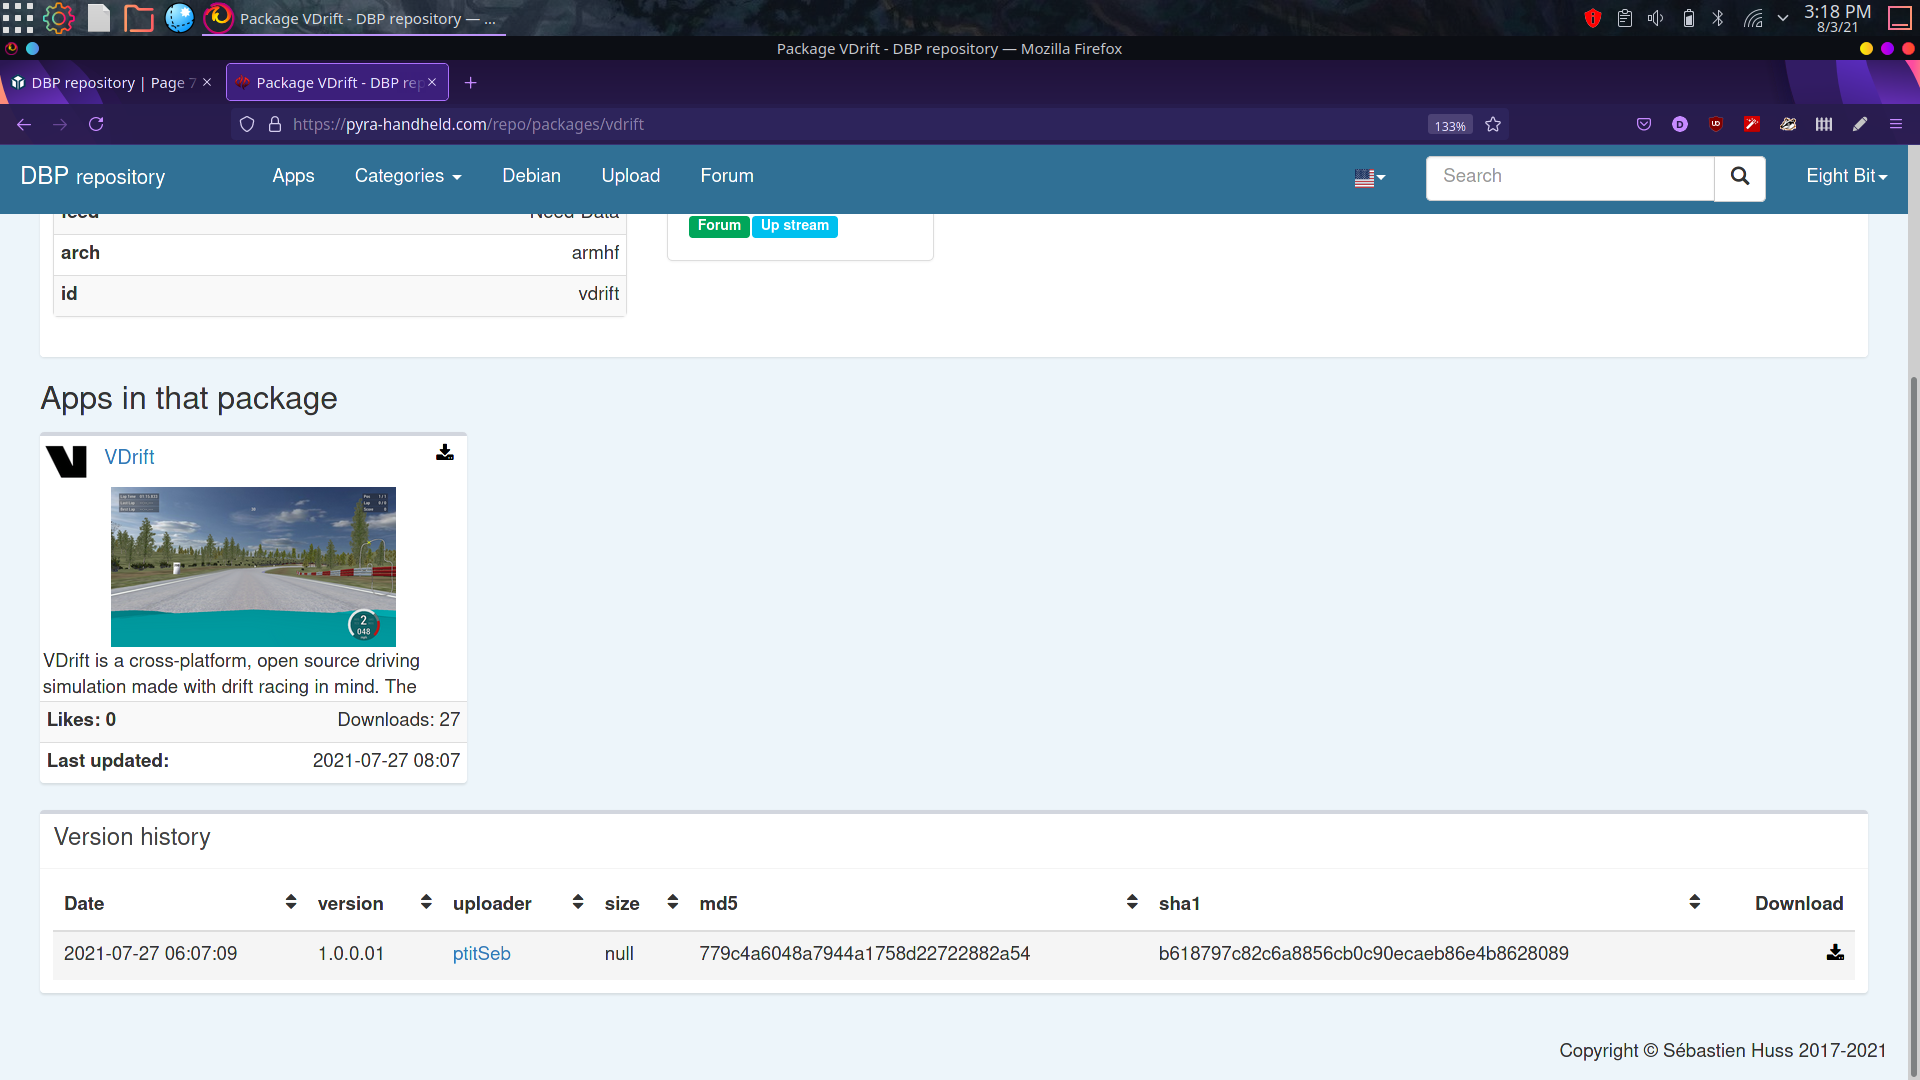Expand the Categories dropdown
Image resolution: width=1920 pixels, height=1080 pixels.
click(407, 176)
